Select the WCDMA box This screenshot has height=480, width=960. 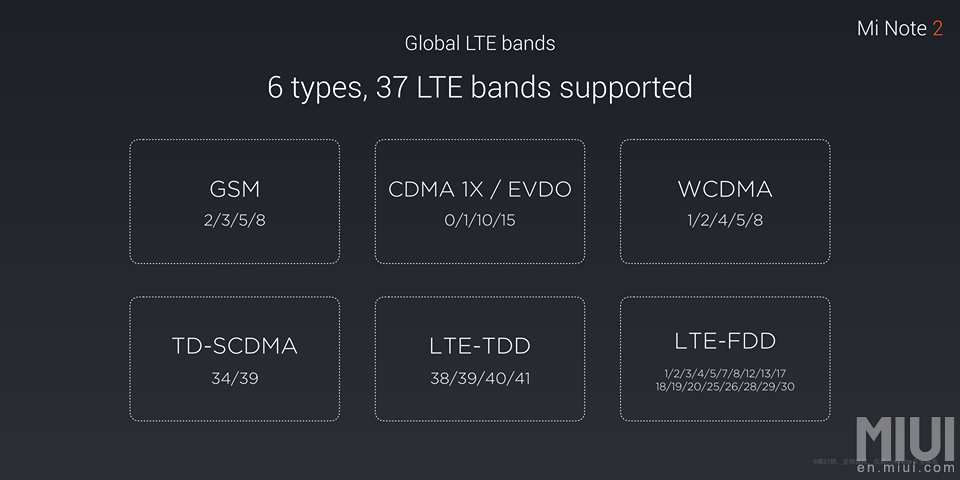tap(725, 201)
